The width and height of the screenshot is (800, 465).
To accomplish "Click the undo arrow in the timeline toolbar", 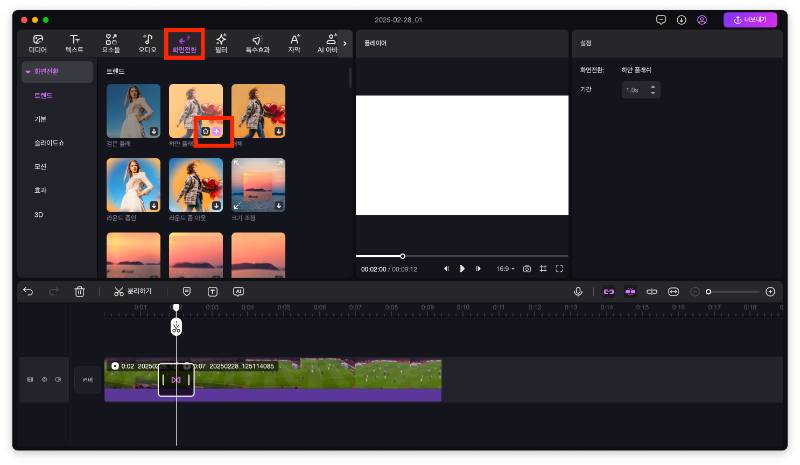I will (28, 291).
